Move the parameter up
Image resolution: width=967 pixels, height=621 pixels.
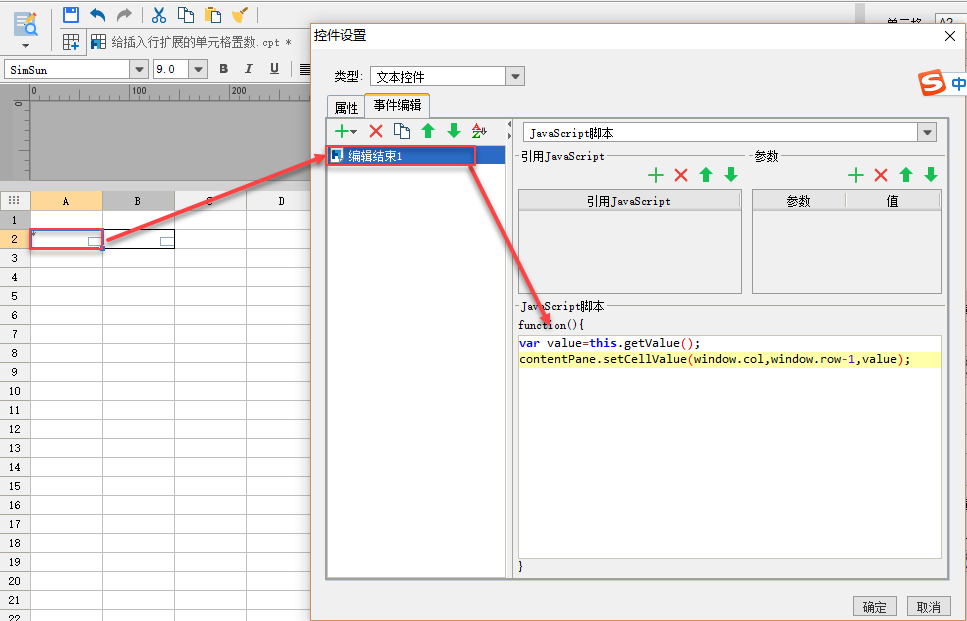906,175
